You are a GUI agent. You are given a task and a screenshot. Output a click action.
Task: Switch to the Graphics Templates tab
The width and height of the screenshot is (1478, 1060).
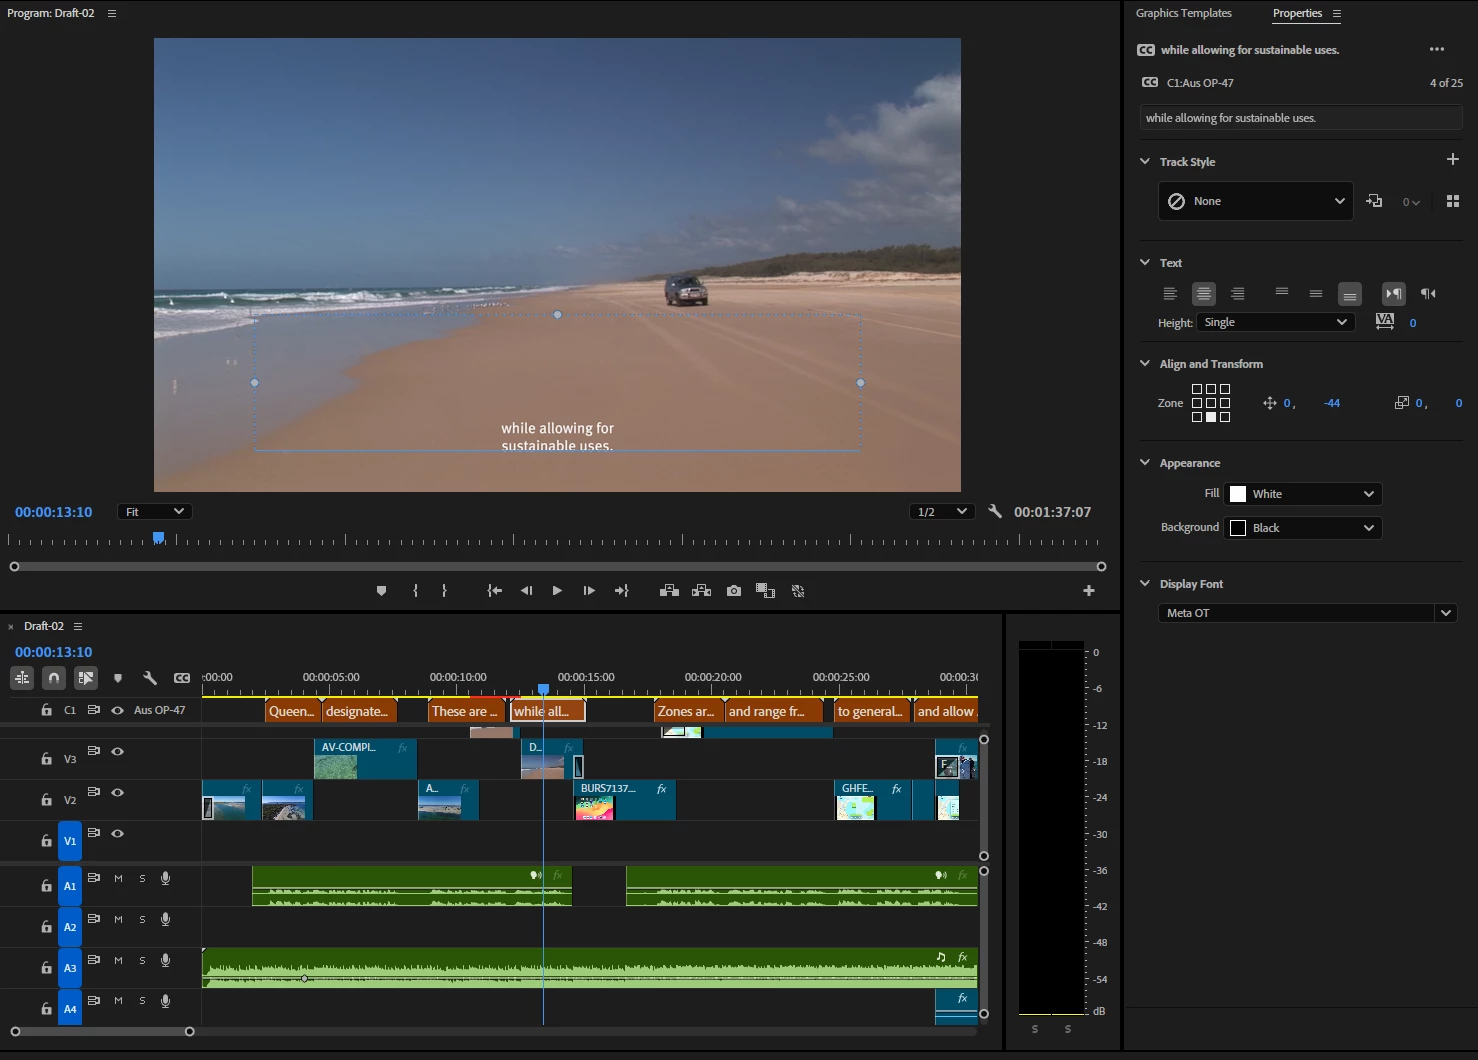tap(1183, 13)
